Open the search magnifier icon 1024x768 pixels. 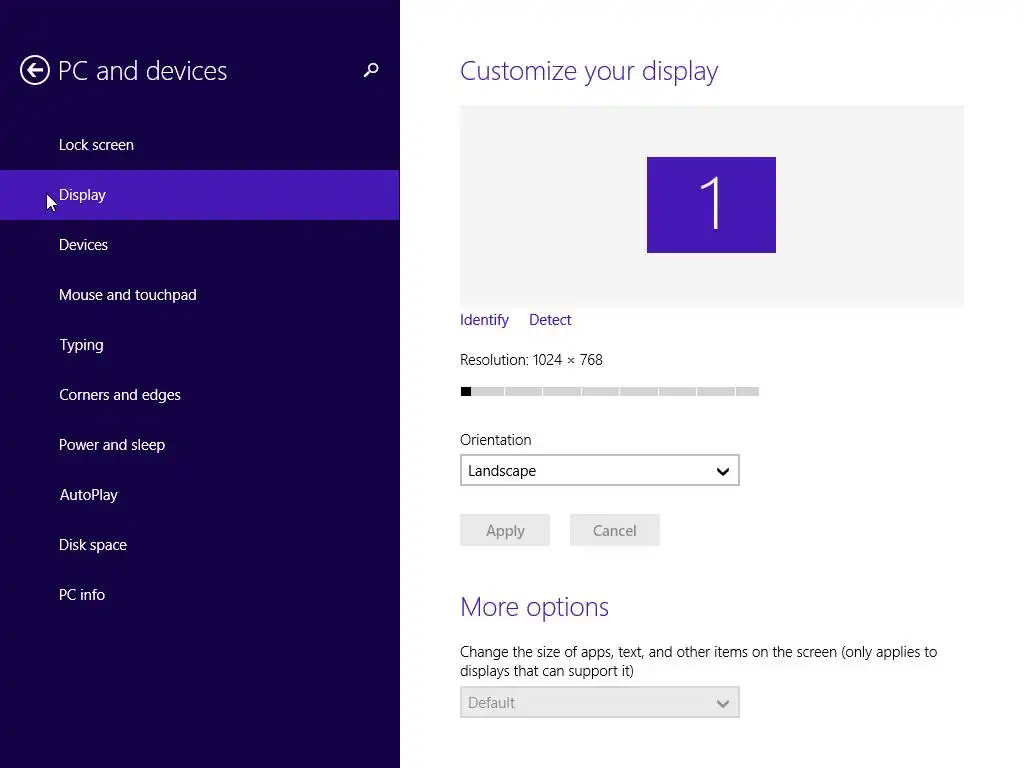click(371, 70)
